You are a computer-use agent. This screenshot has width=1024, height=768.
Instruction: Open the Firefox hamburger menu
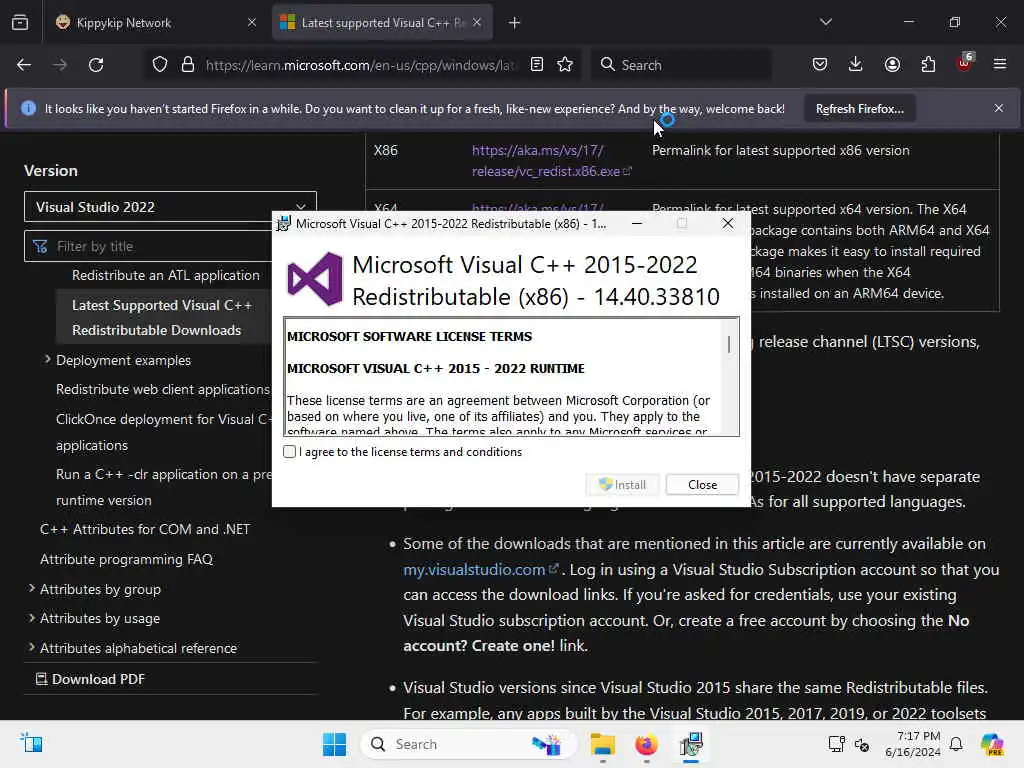[1000, 65]
